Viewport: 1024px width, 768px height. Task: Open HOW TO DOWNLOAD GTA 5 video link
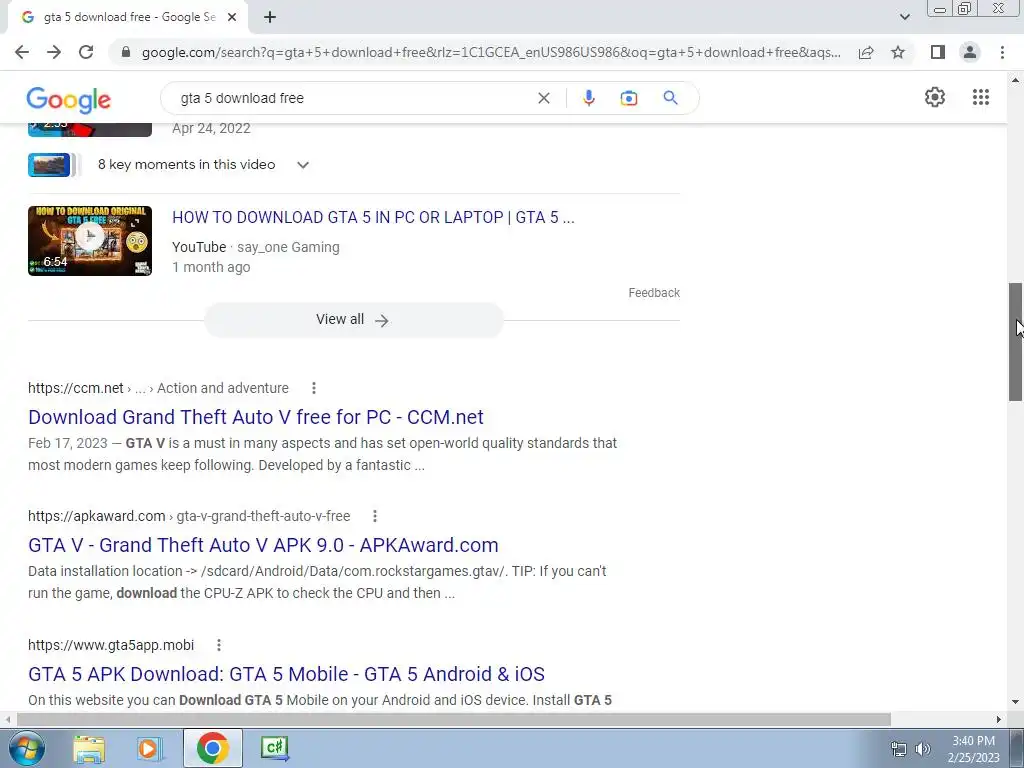coord(373,217)
